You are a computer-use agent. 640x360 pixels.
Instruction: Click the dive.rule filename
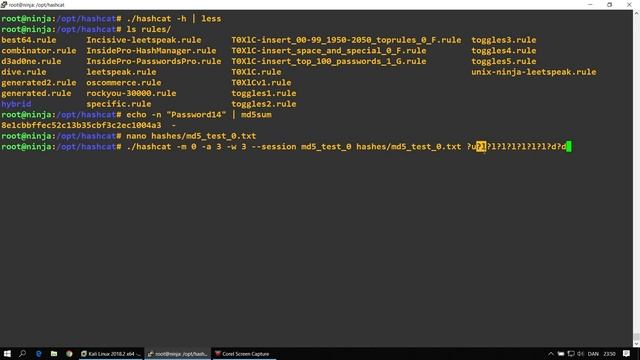click(x=24, y=72)
